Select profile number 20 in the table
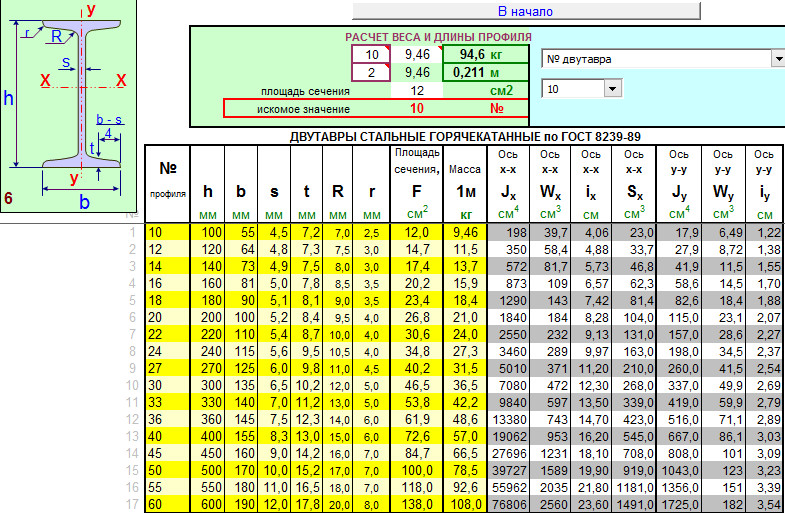 (168, 317)
